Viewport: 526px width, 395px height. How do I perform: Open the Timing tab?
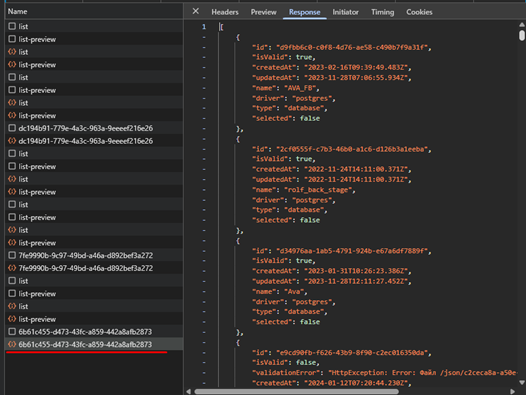382,12
